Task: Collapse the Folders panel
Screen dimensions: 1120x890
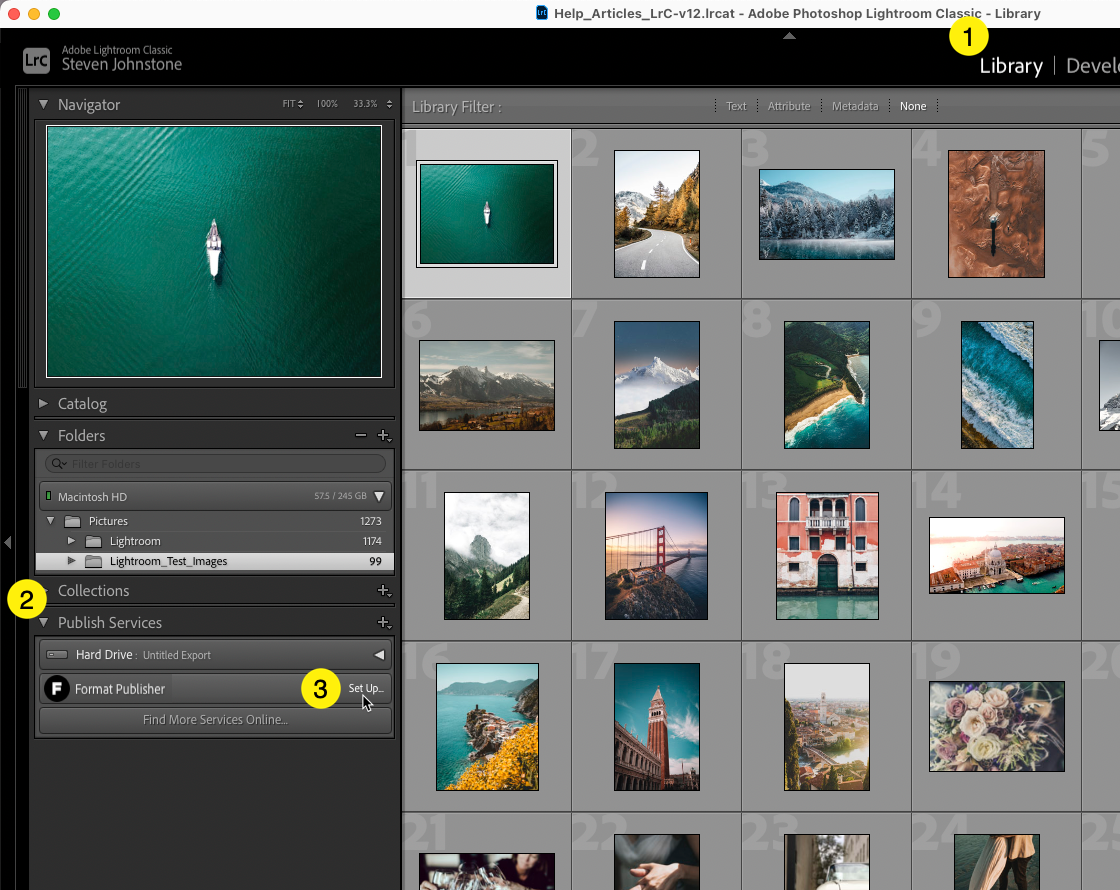Action: 44,435
